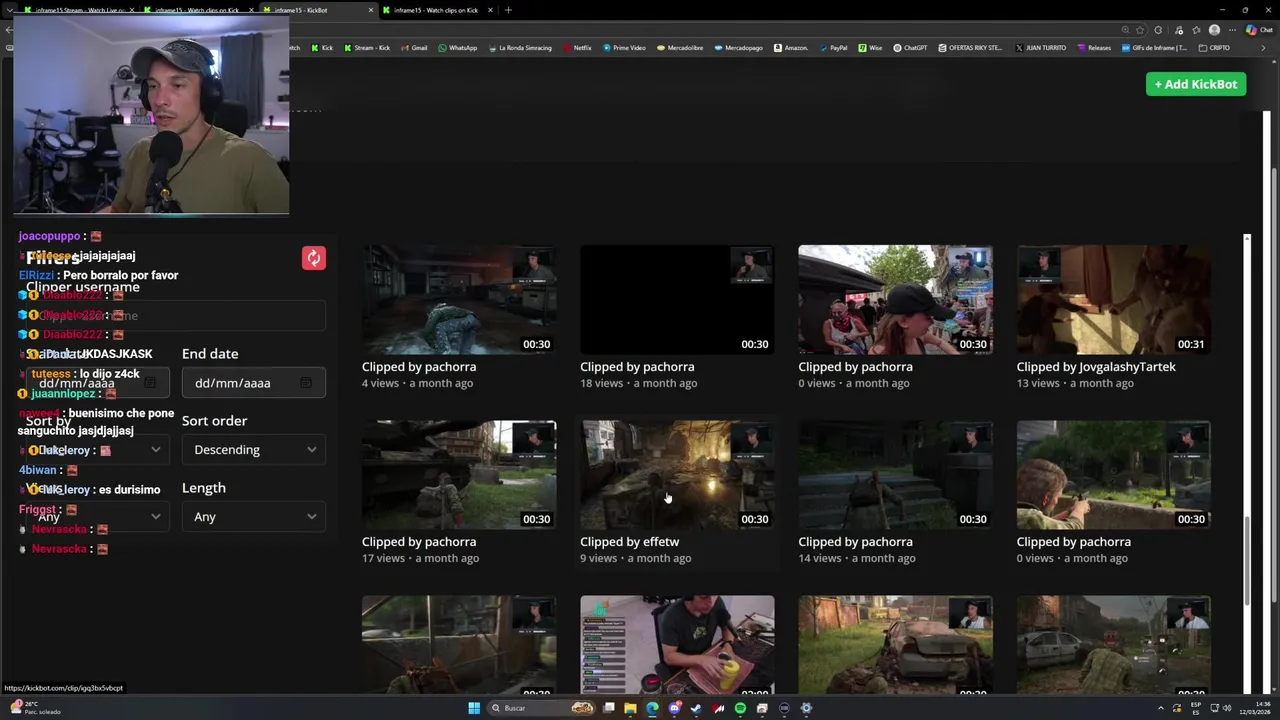Image resolution: width=1280 pixels, height=720 pixels.
Task: Open Discord from the taskbar
Action: [674, 708]
